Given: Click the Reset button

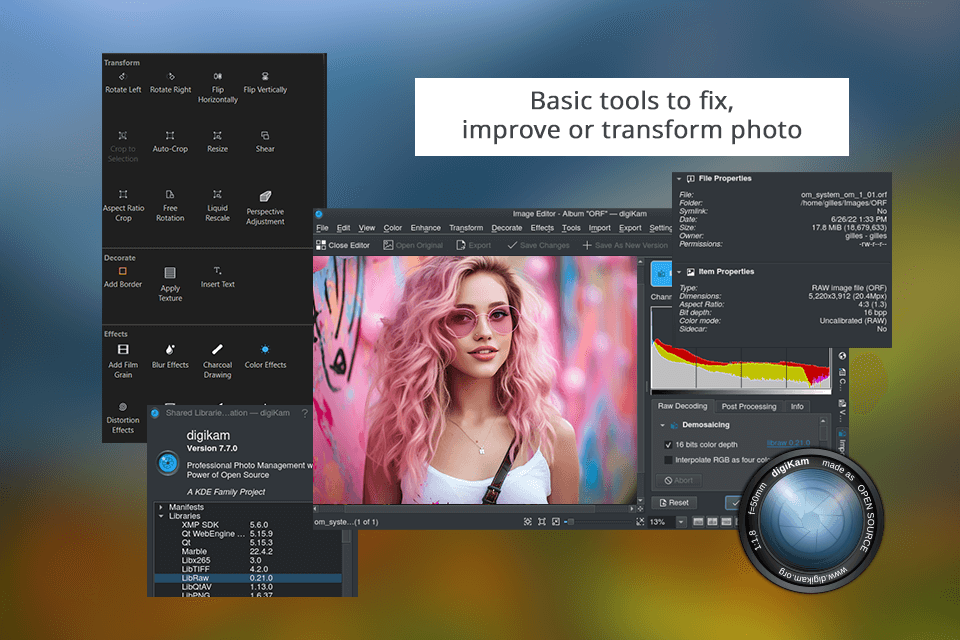Looking at the screenshot, I should [x=673, y=503].
